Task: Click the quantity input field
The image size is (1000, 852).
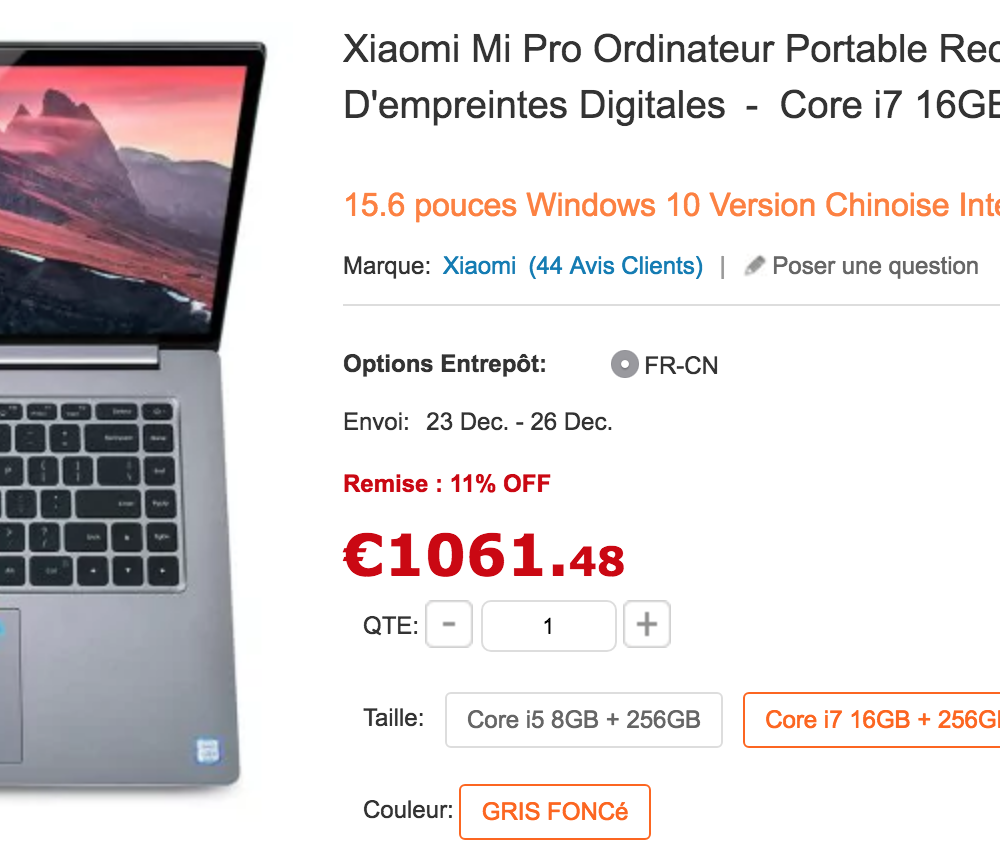Action: 548,626
